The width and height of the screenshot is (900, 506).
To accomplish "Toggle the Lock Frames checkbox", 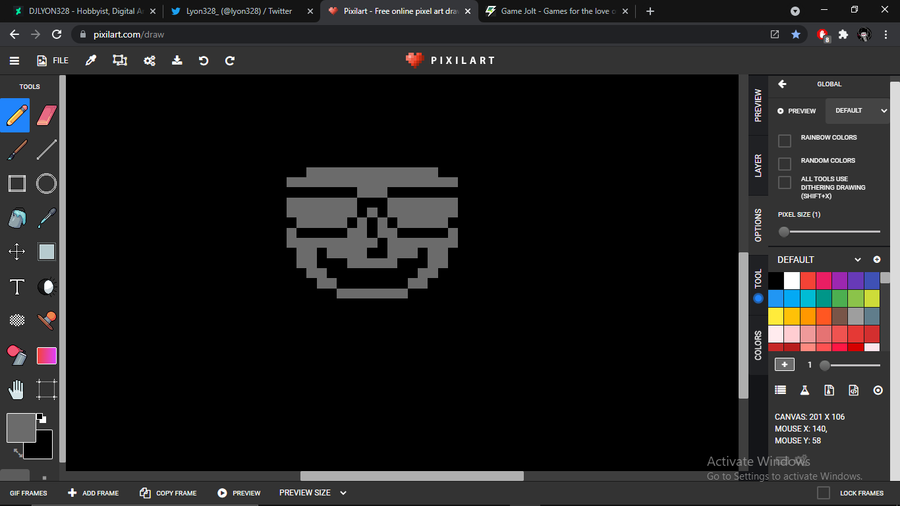I will tap(823, 493).
